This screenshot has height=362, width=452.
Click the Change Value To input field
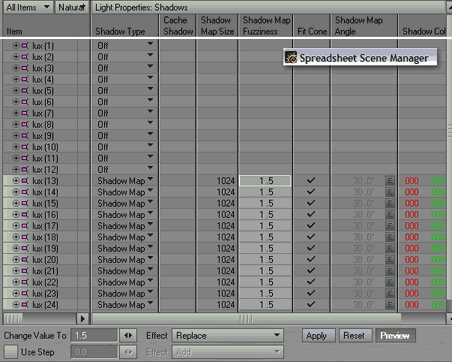(94, 335)
